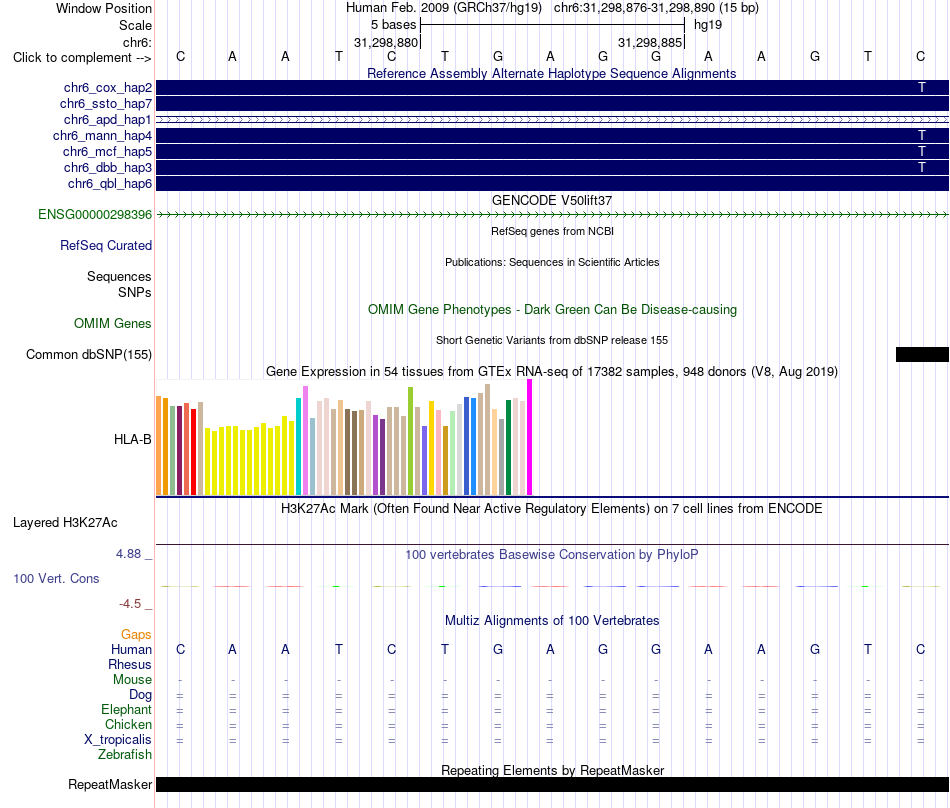Click the Dog species label
The width and height of the screenshot is (950, 808).
pos(140,695)
